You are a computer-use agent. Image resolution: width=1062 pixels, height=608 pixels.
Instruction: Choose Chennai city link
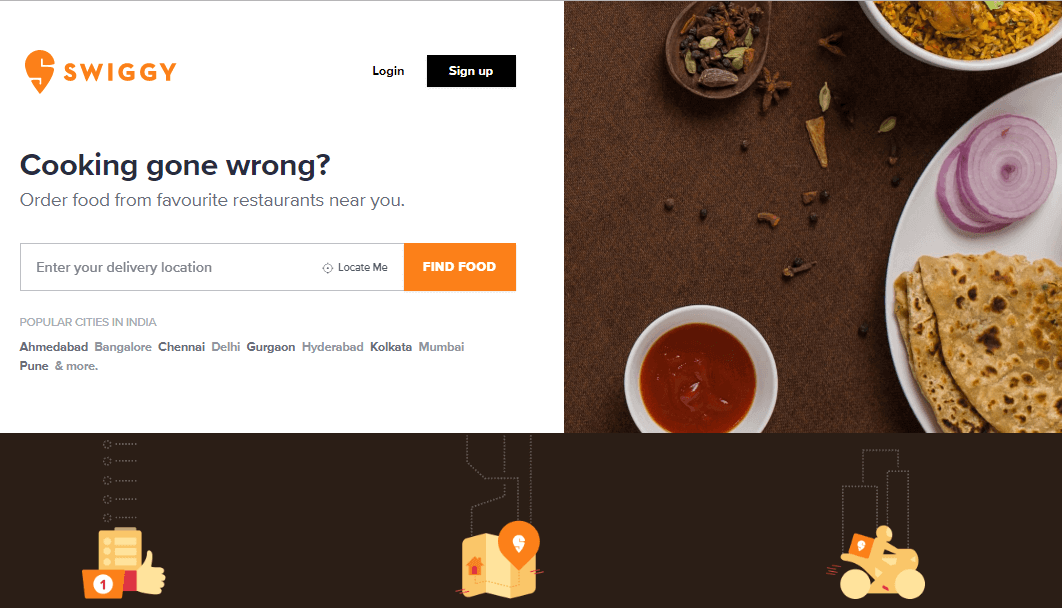(x=182, y=347)
